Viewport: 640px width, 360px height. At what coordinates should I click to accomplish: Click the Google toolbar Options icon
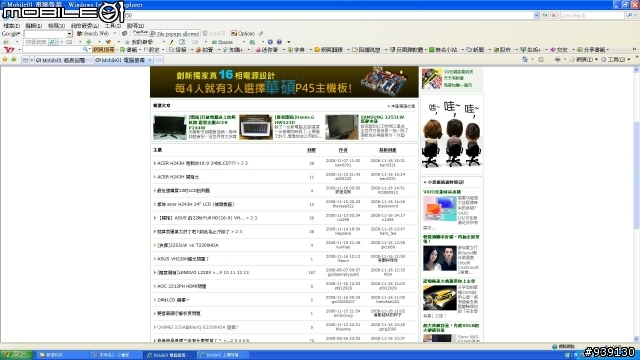click(x=234, y=33)
